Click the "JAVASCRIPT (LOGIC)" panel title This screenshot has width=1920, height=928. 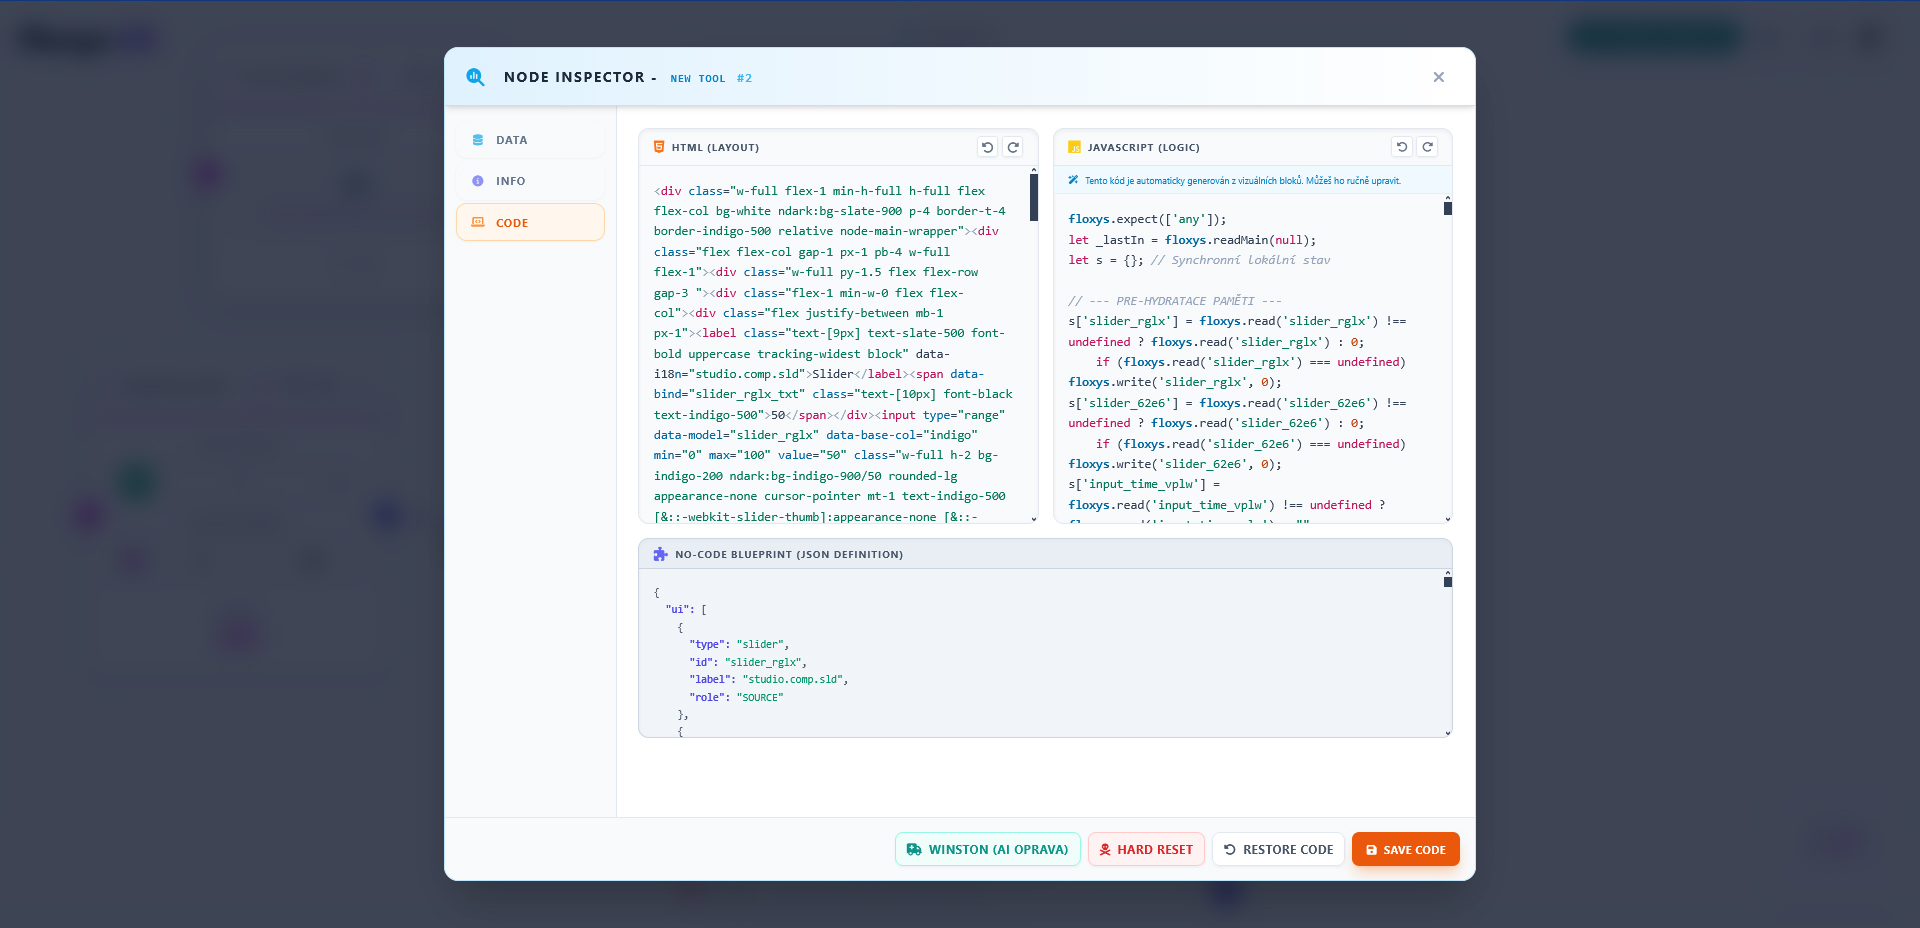(x=1143, y=147)
